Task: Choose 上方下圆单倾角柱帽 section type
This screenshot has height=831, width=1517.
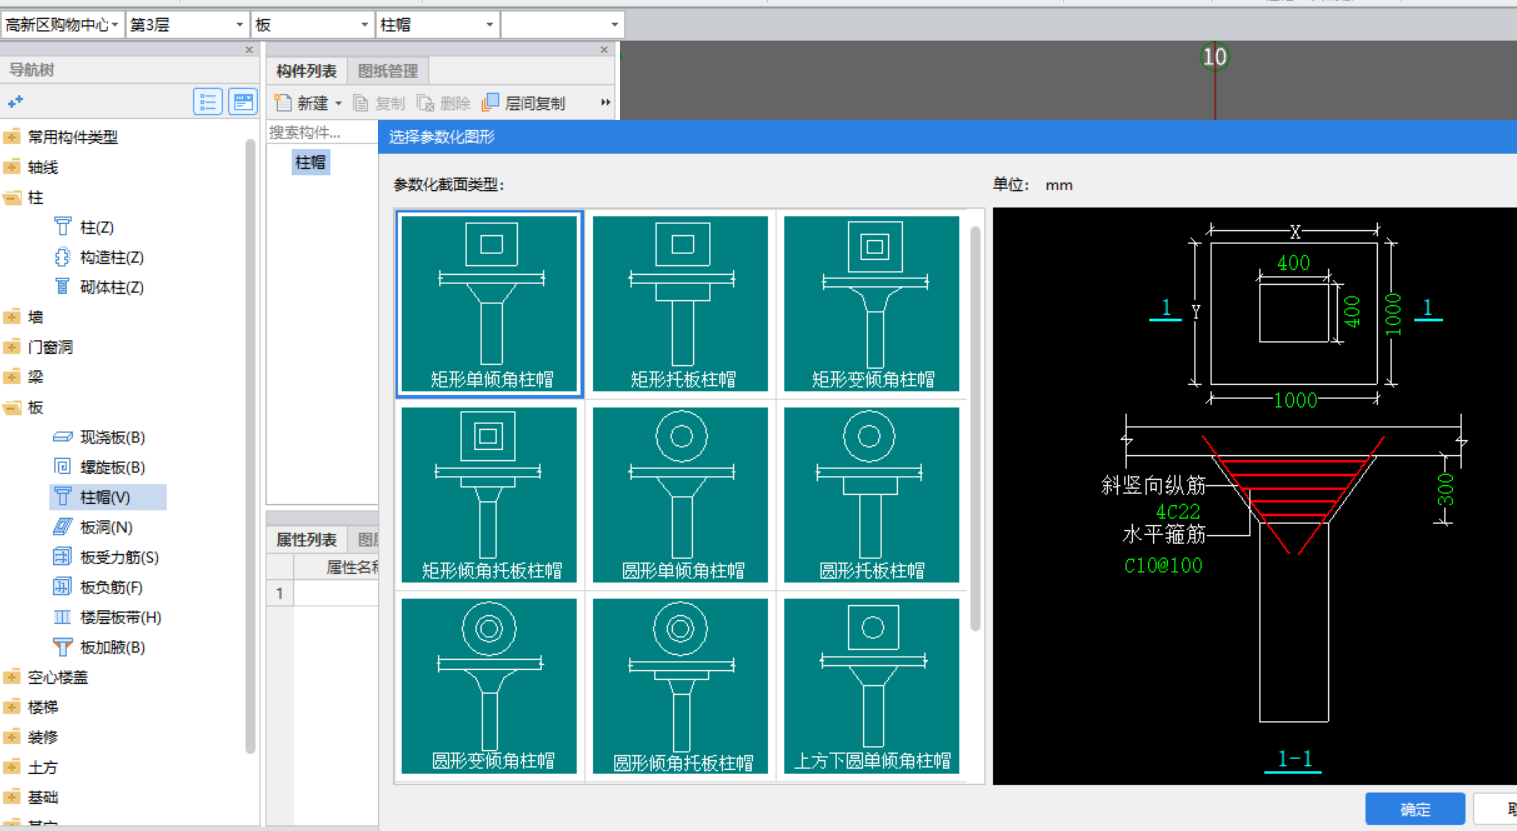Action: point(872,686)
